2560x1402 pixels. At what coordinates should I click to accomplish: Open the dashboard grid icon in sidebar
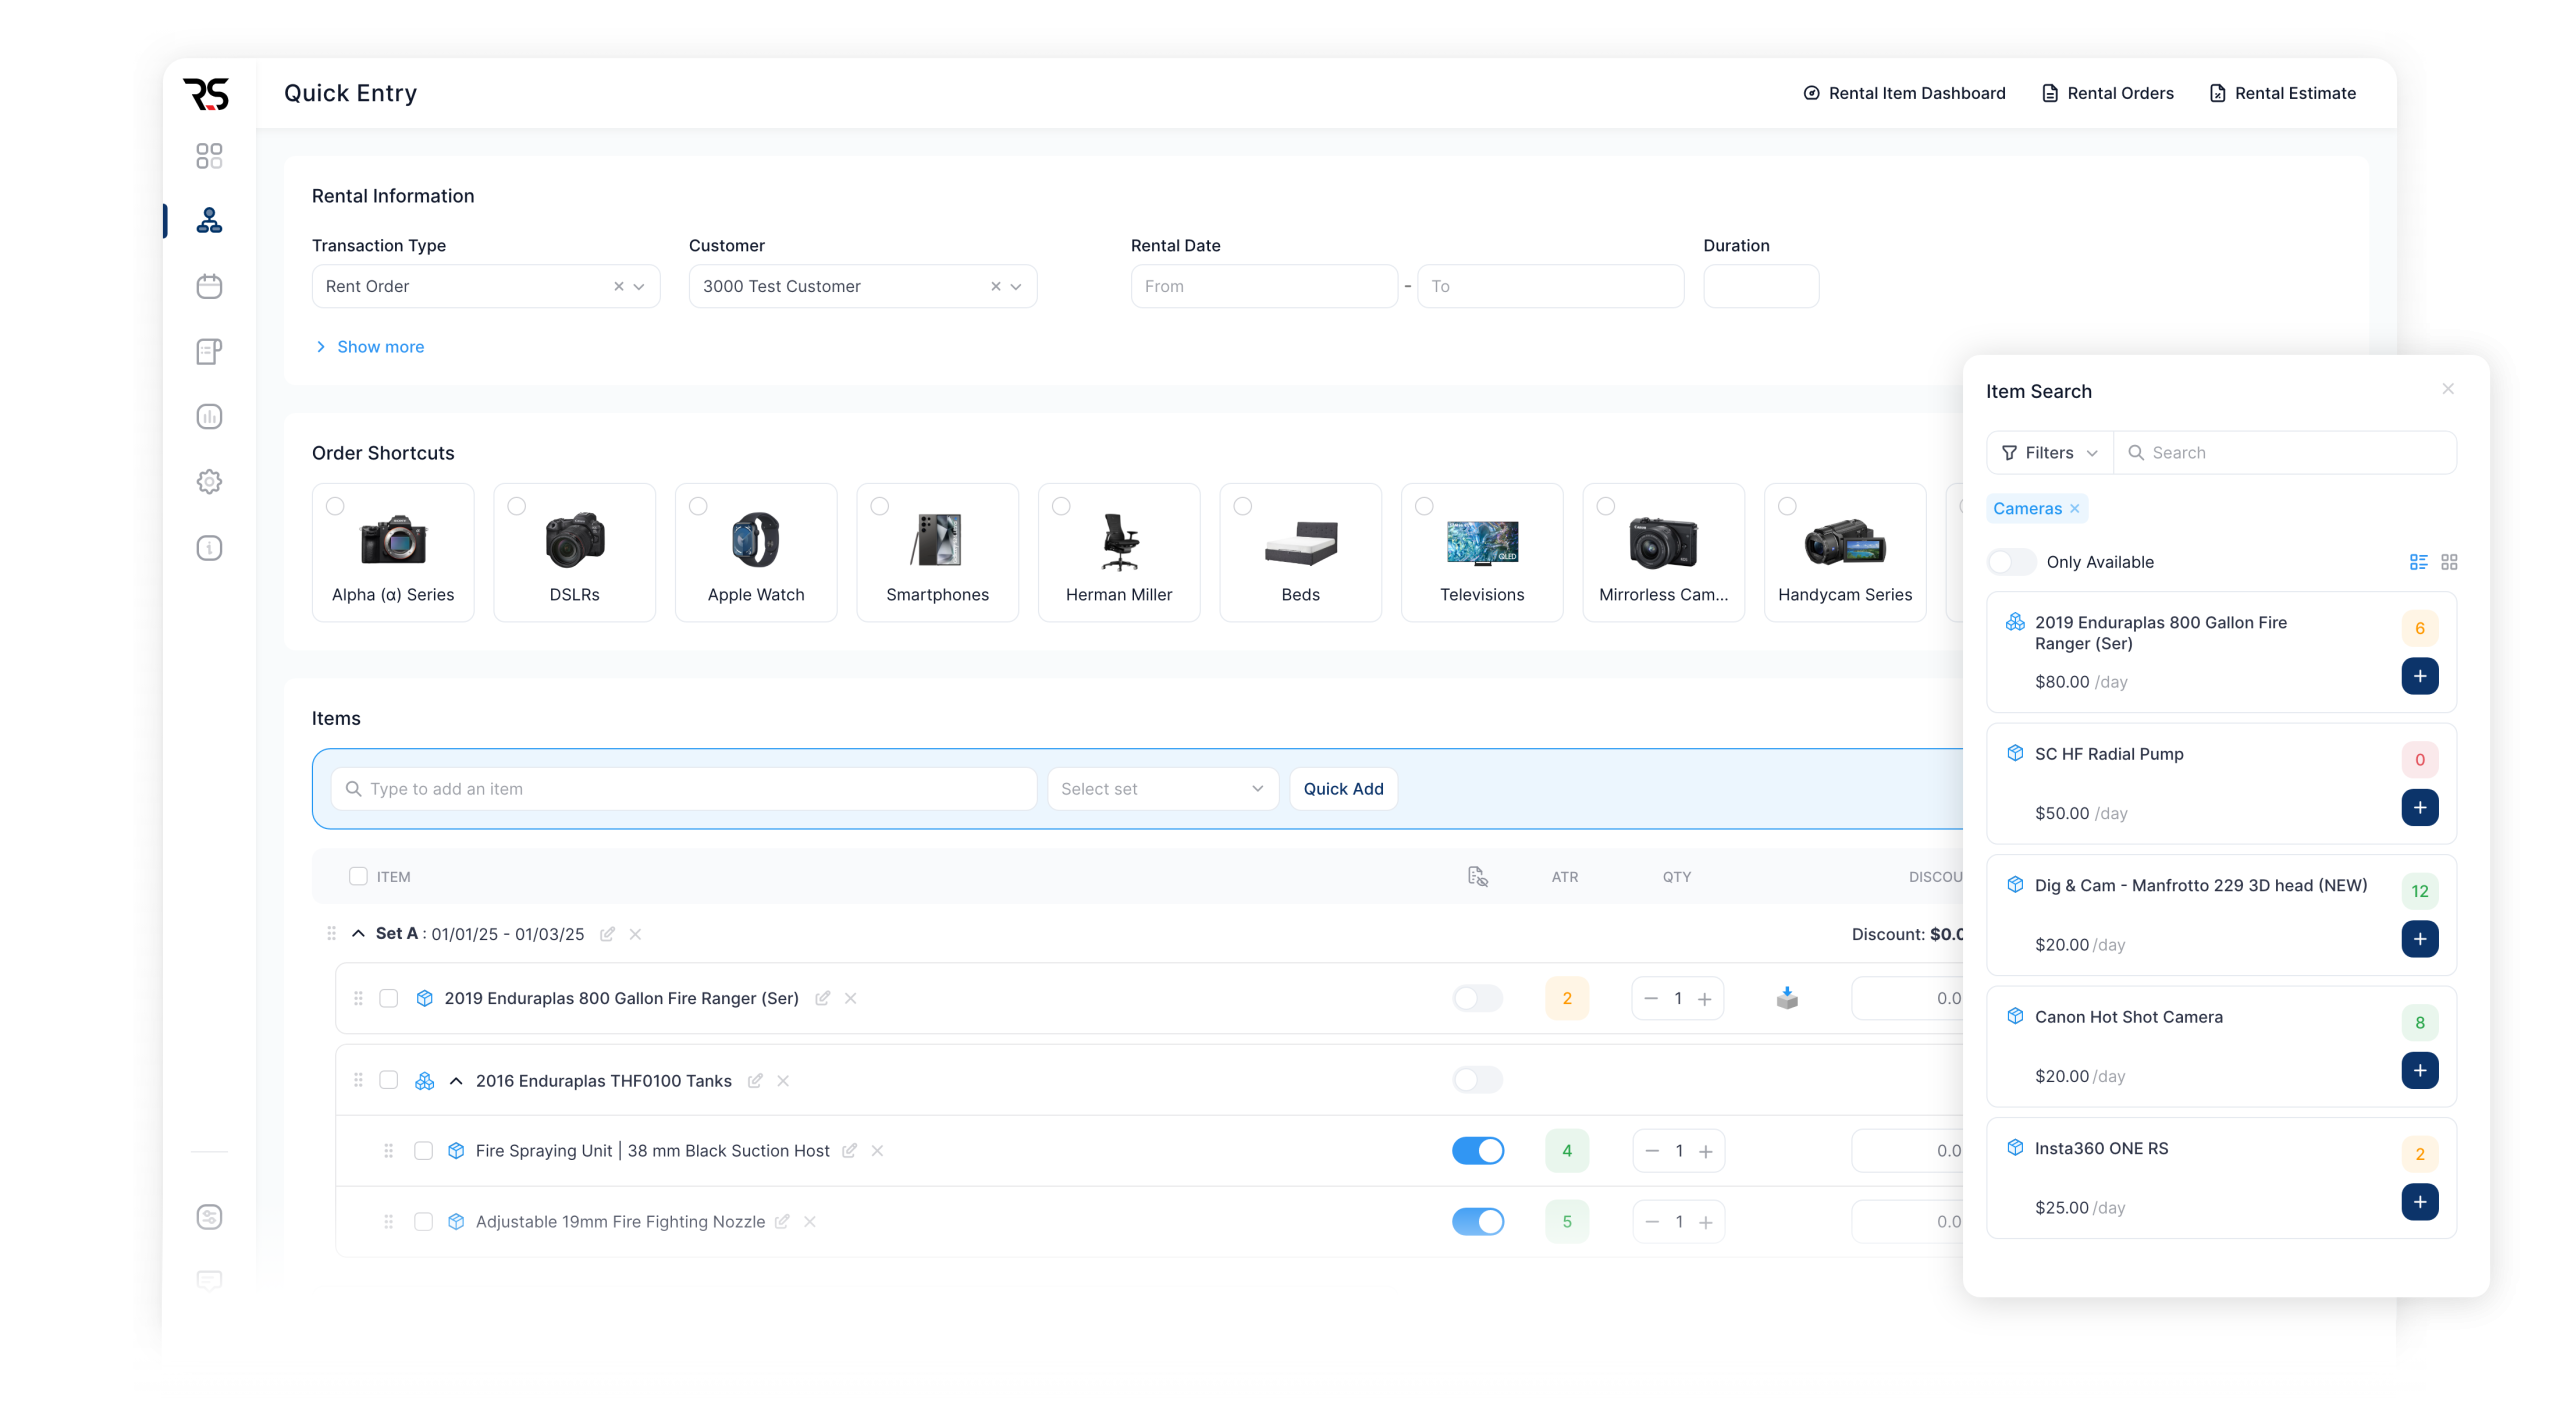(209, 156)
